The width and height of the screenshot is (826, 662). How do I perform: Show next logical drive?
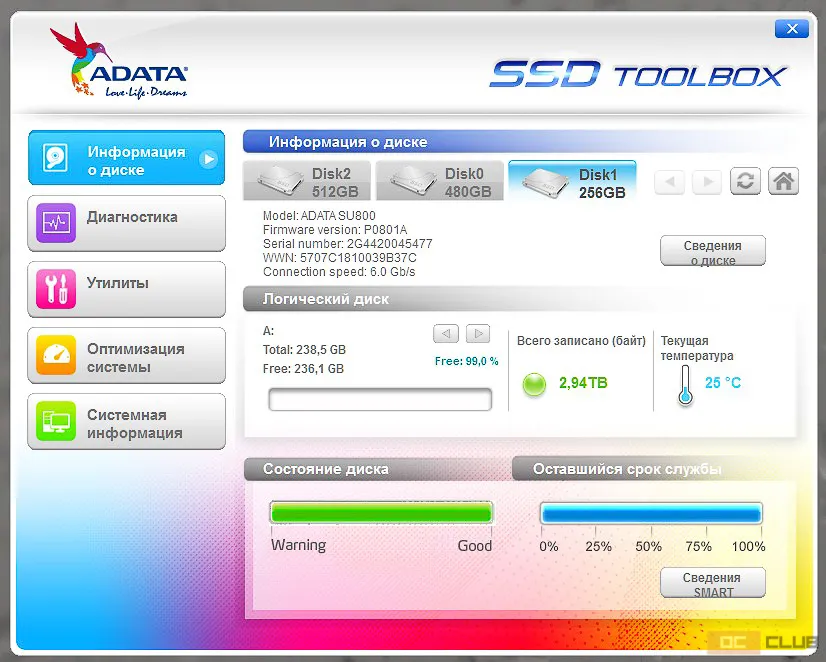(x=478, y=333)
